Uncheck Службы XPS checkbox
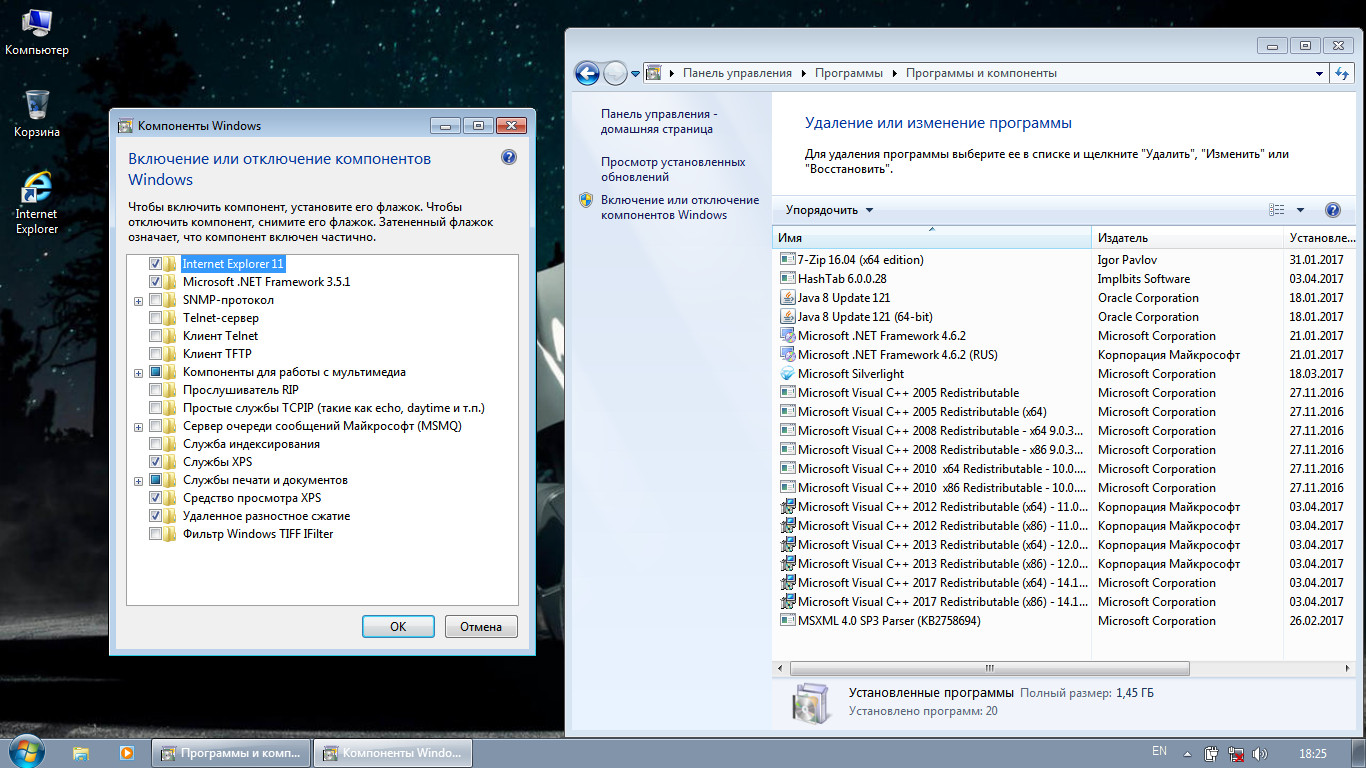The width and height of the screenshot is (1366, 768). (x=155, y=462)
